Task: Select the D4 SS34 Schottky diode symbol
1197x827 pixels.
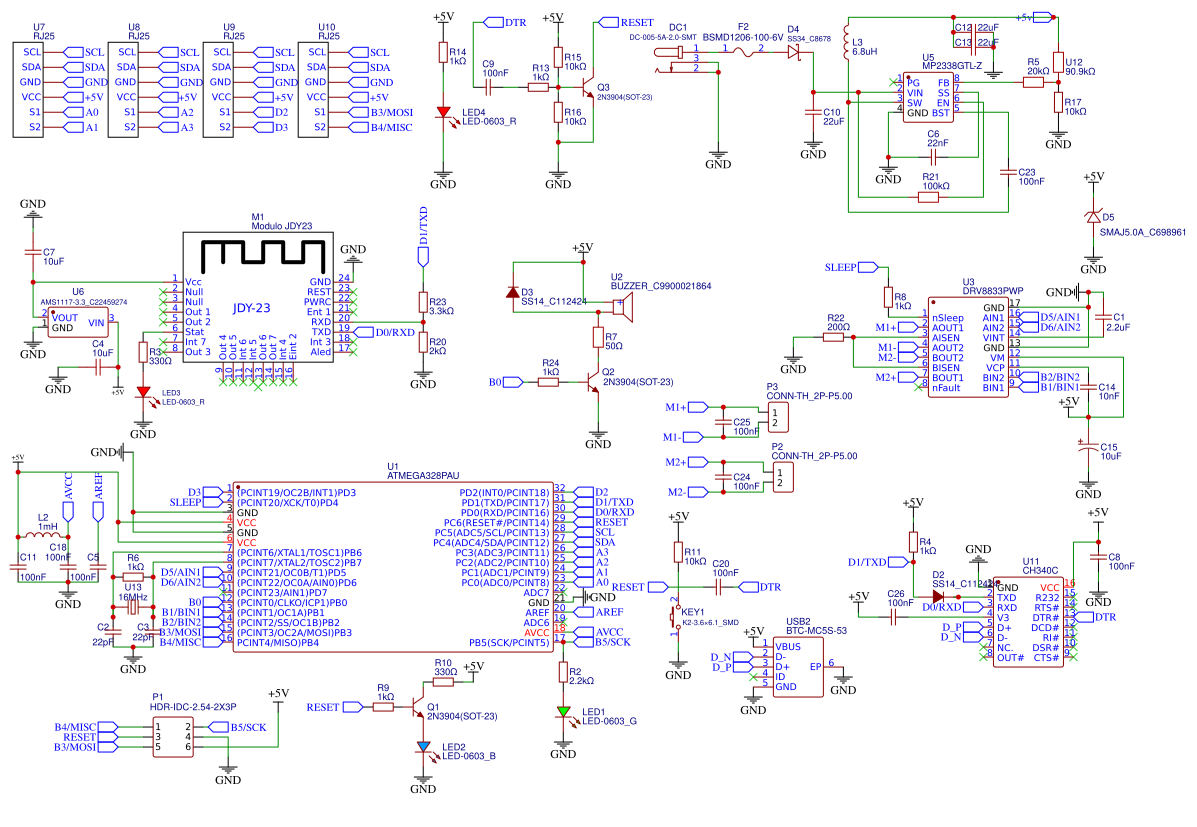Action: pos(794,52)
